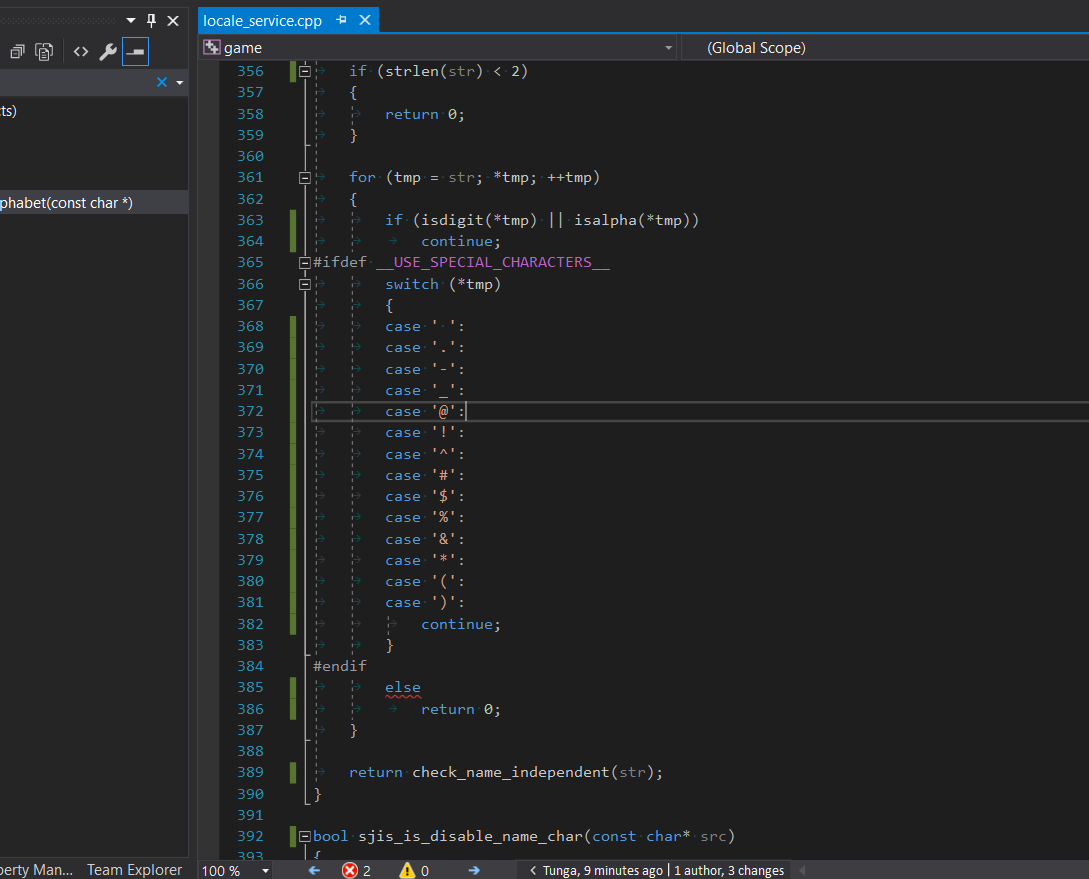Open the Solution Explorer search options dropdown
The image size is (1089, 879).
pyautogui.click(x=179, y=82)
